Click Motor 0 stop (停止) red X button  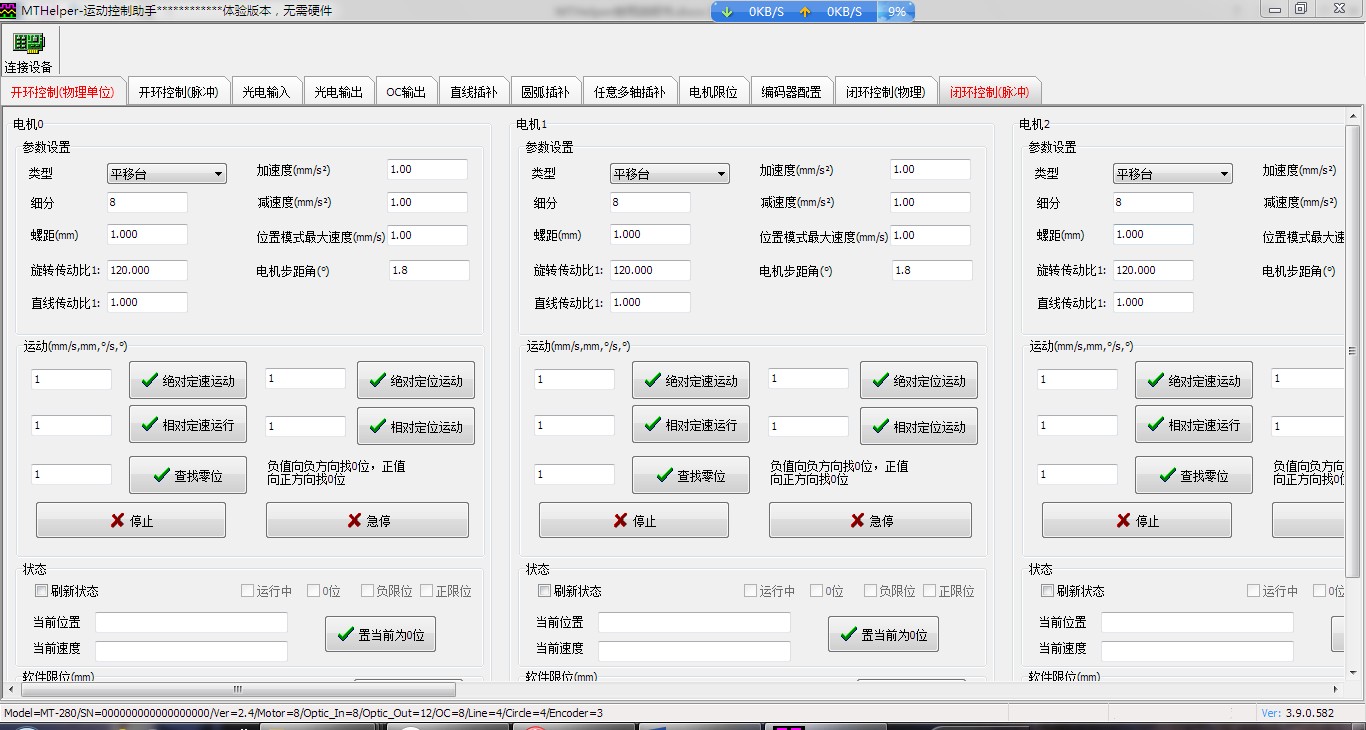(x=131, y=520)
